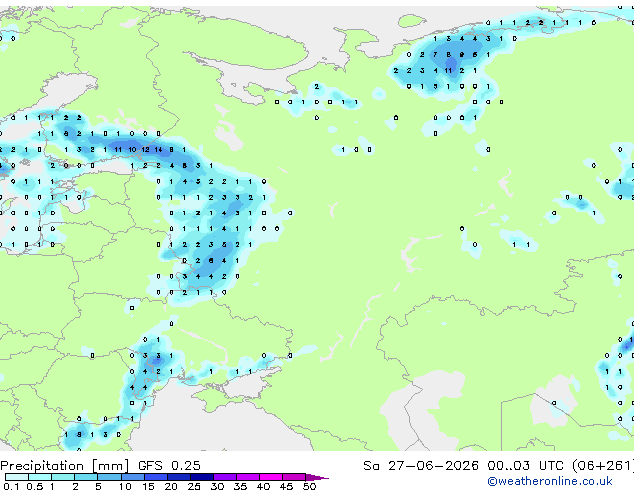The width and height of the screenshot is (634, 490).
Task: Click the legend scale label '50'
Action: (309, 486)
